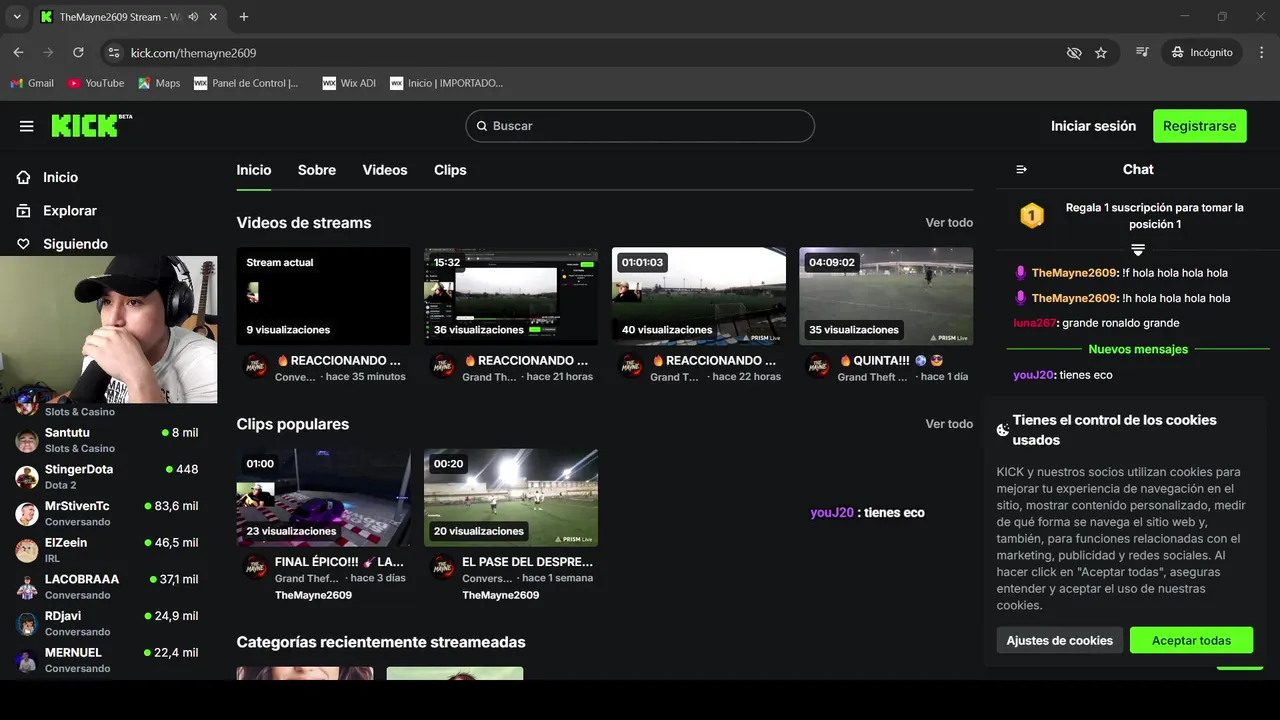Click ElZeein channel avatar
The height and width of the screenshot is (720, 1280).
pyautogui.click(x=27, y=550)
